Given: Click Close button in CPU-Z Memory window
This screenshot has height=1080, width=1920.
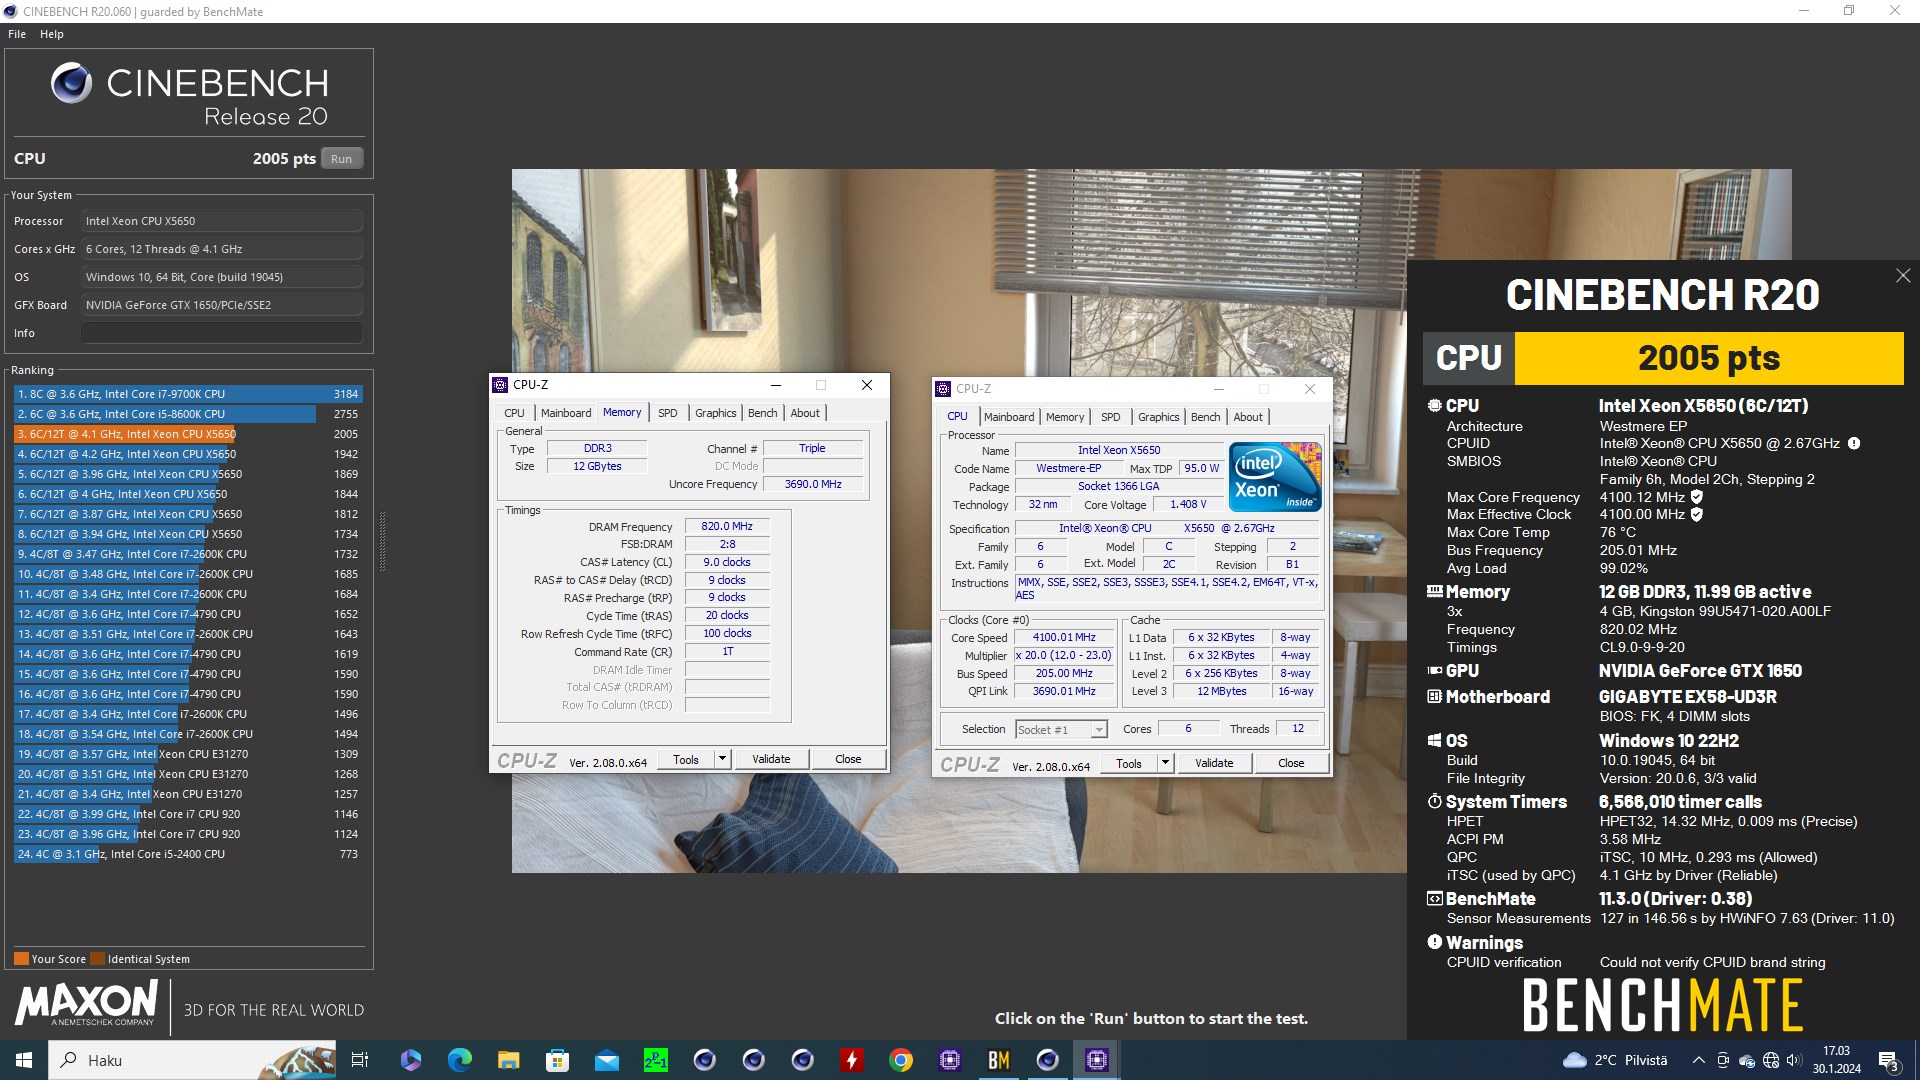Looking at the screenshot, I should pyautogui.click(x=848, y=759).
